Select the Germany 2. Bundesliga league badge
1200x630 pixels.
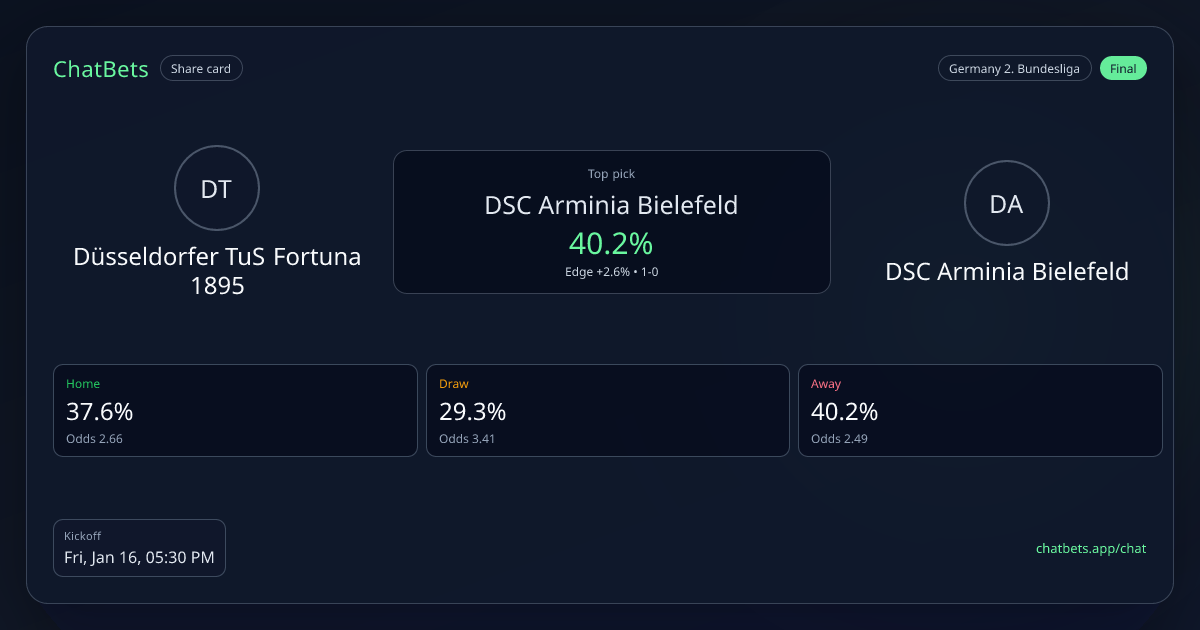[x=1014, y=69]
